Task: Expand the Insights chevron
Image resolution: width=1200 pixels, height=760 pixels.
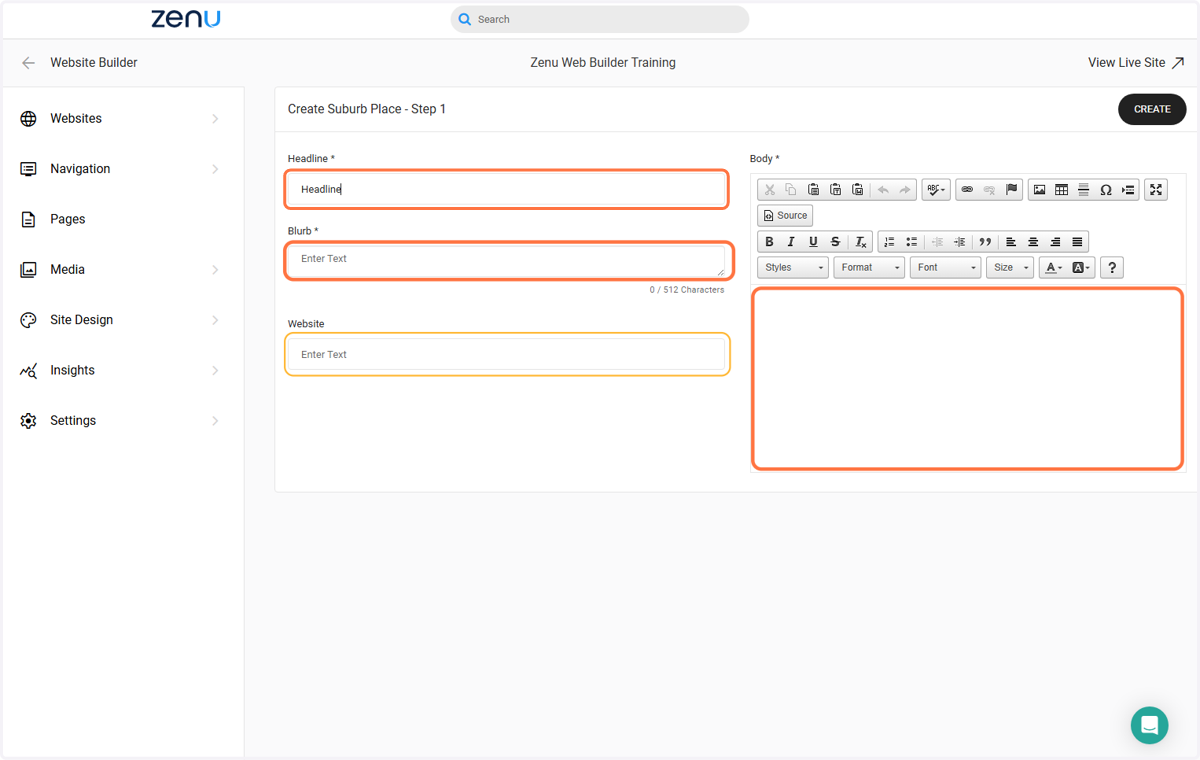Action: (x=215, y=370)
